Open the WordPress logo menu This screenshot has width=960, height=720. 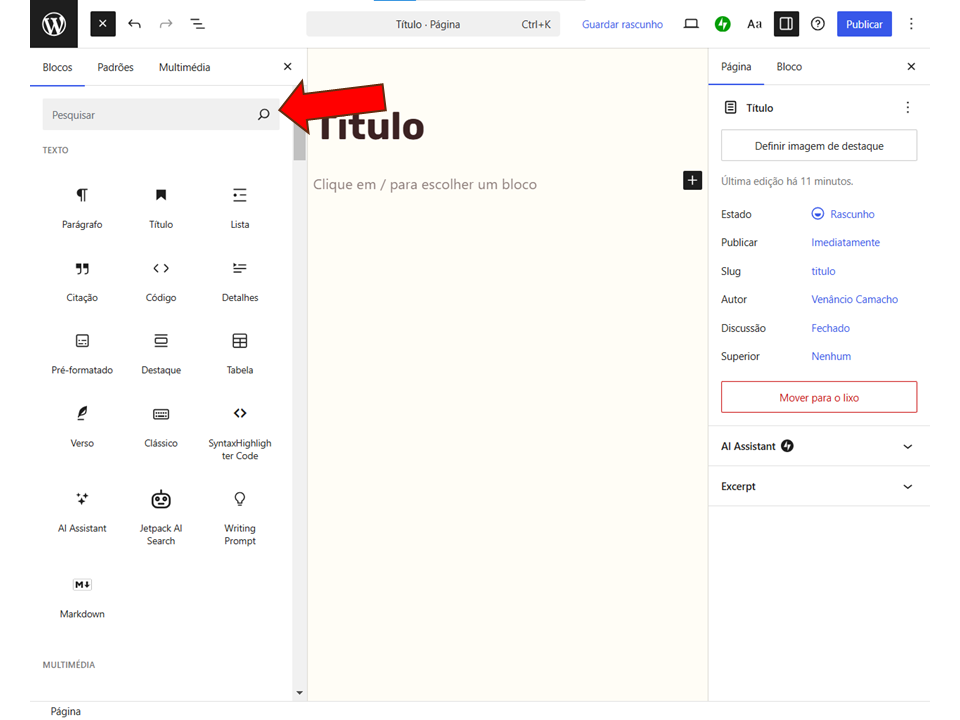tap(54, 24)
